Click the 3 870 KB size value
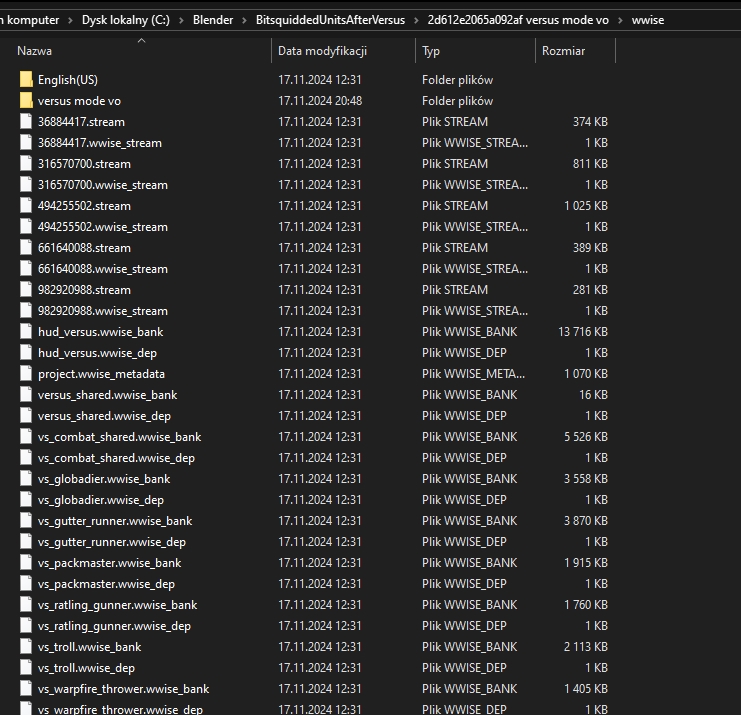This screenshot has height=715, width=741. pos(586,521)
